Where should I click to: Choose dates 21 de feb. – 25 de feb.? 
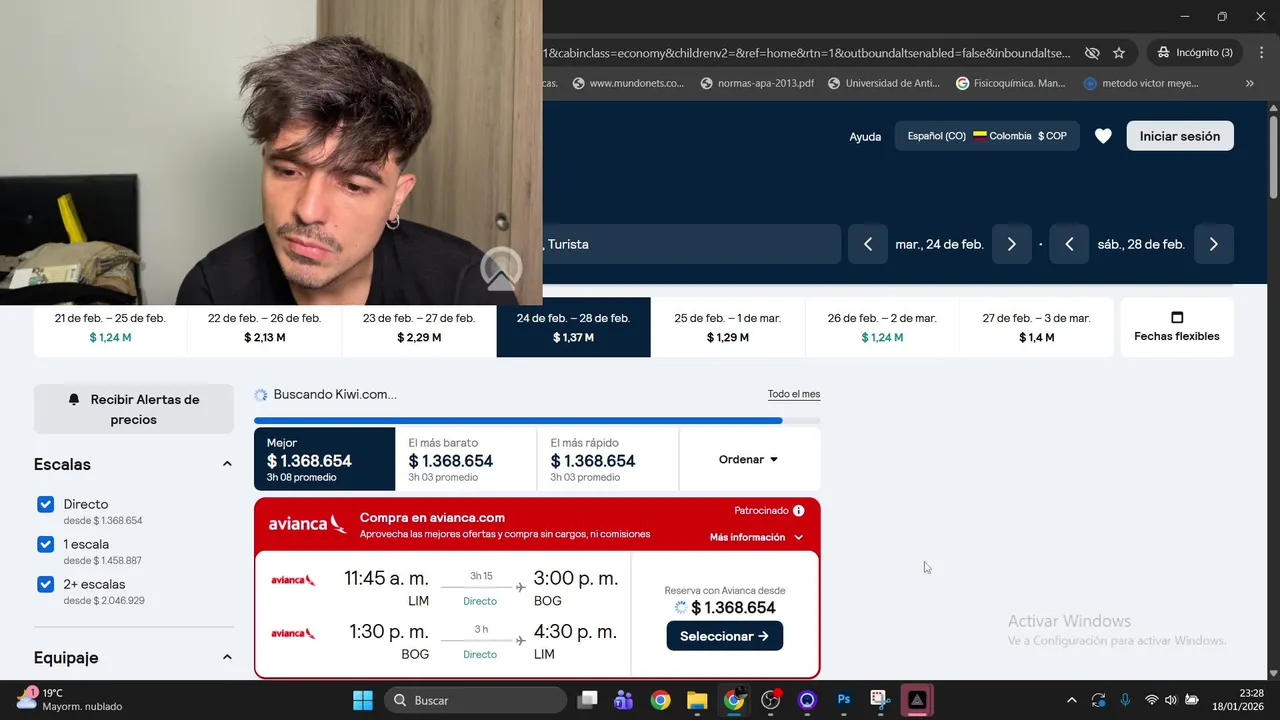[x=110, y=327]
